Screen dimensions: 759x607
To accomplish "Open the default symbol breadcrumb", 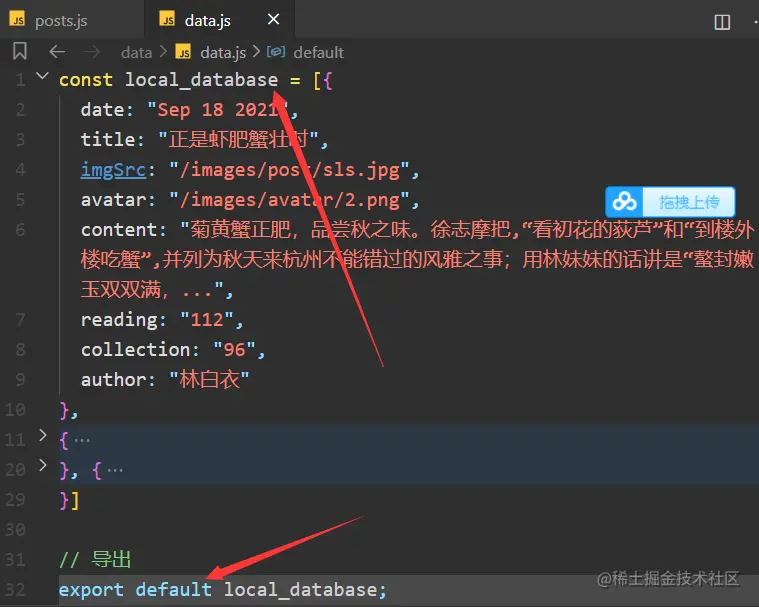I will coord(319,52).
